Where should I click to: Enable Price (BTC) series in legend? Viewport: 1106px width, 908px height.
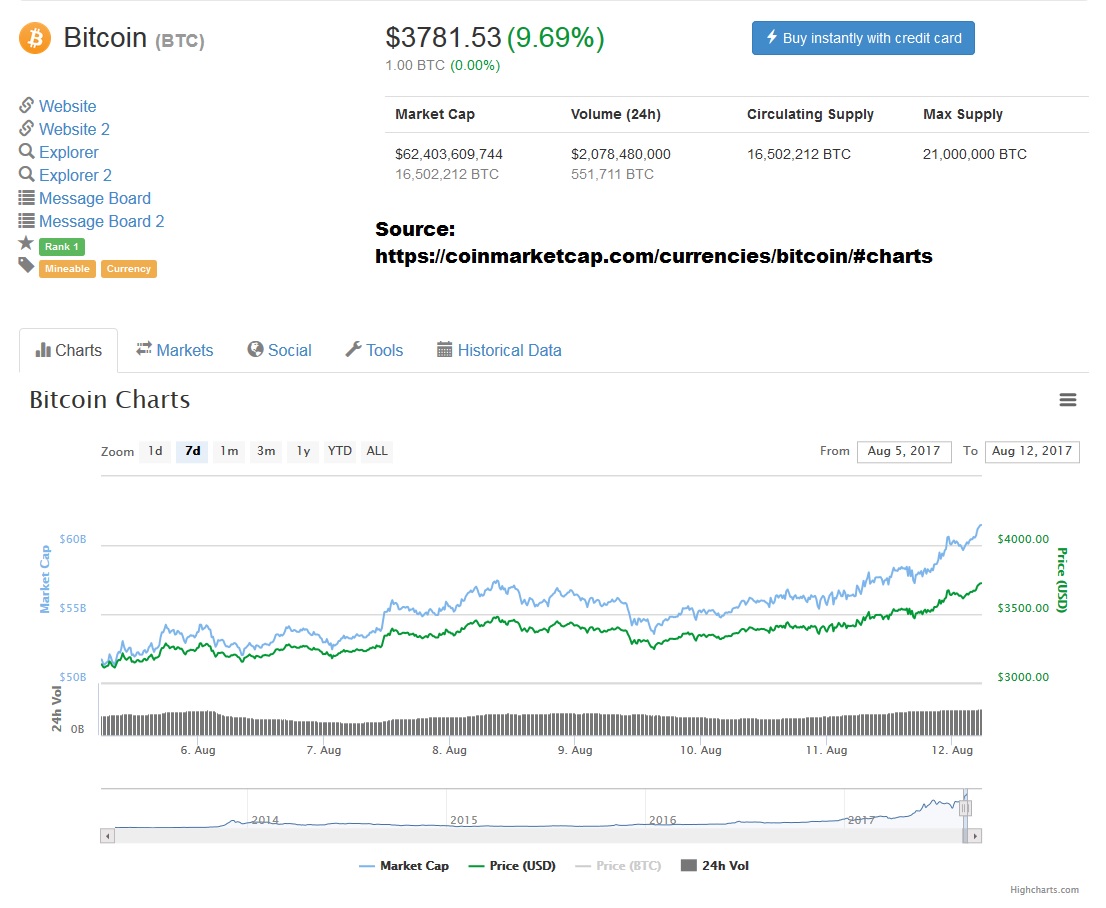618,866
